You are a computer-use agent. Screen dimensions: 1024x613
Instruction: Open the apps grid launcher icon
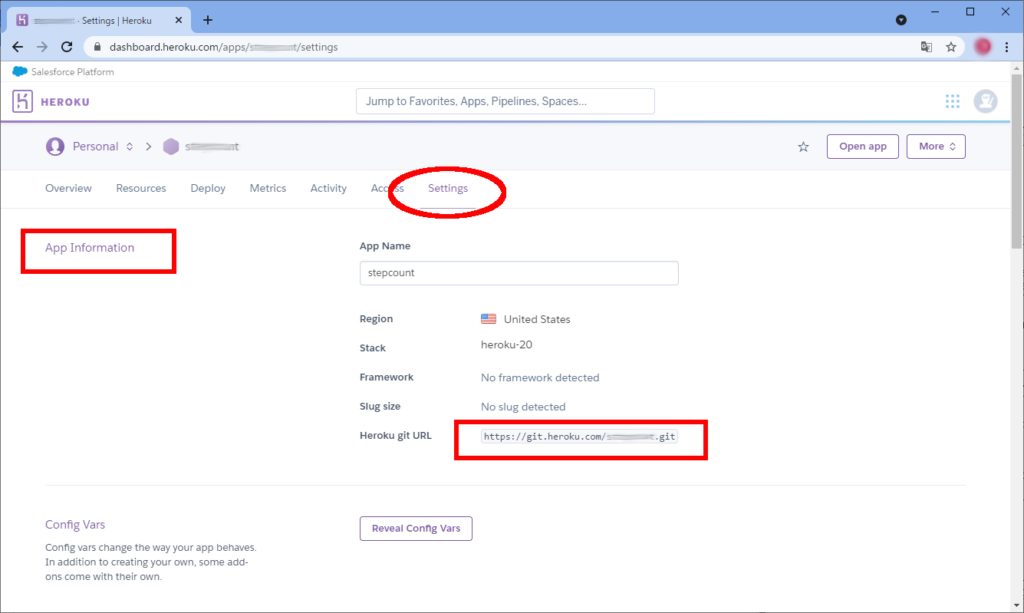click(x=952, y=101)
